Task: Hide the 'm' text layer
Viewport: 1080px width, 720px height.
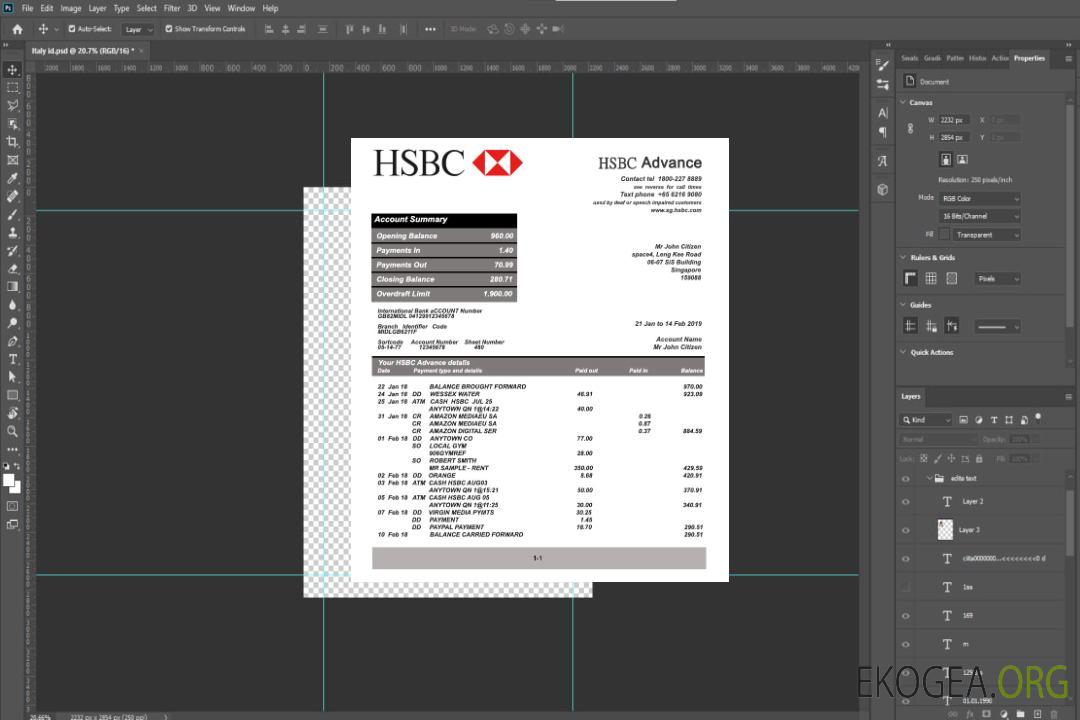Action: [x=906, y=645]
